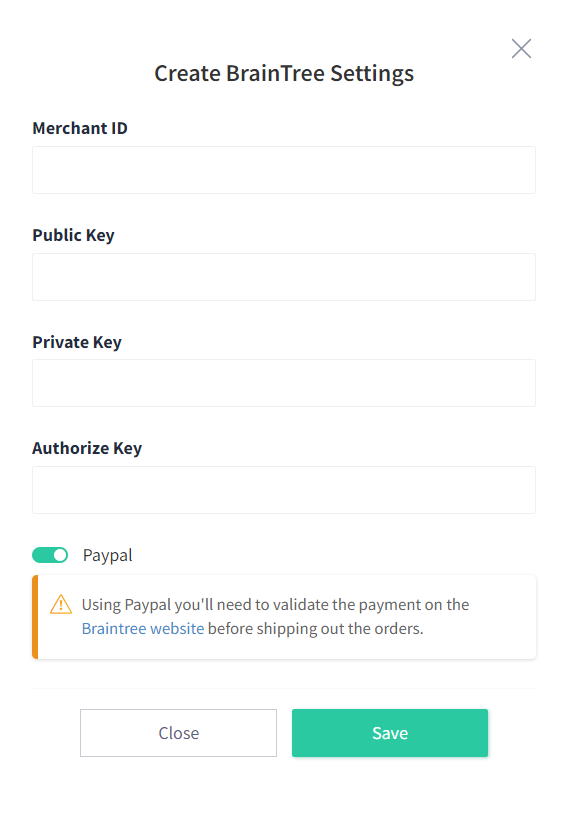Screen dimensions: 565x813
Task: Click the Merchant ID label
Action: pos(80,128)
